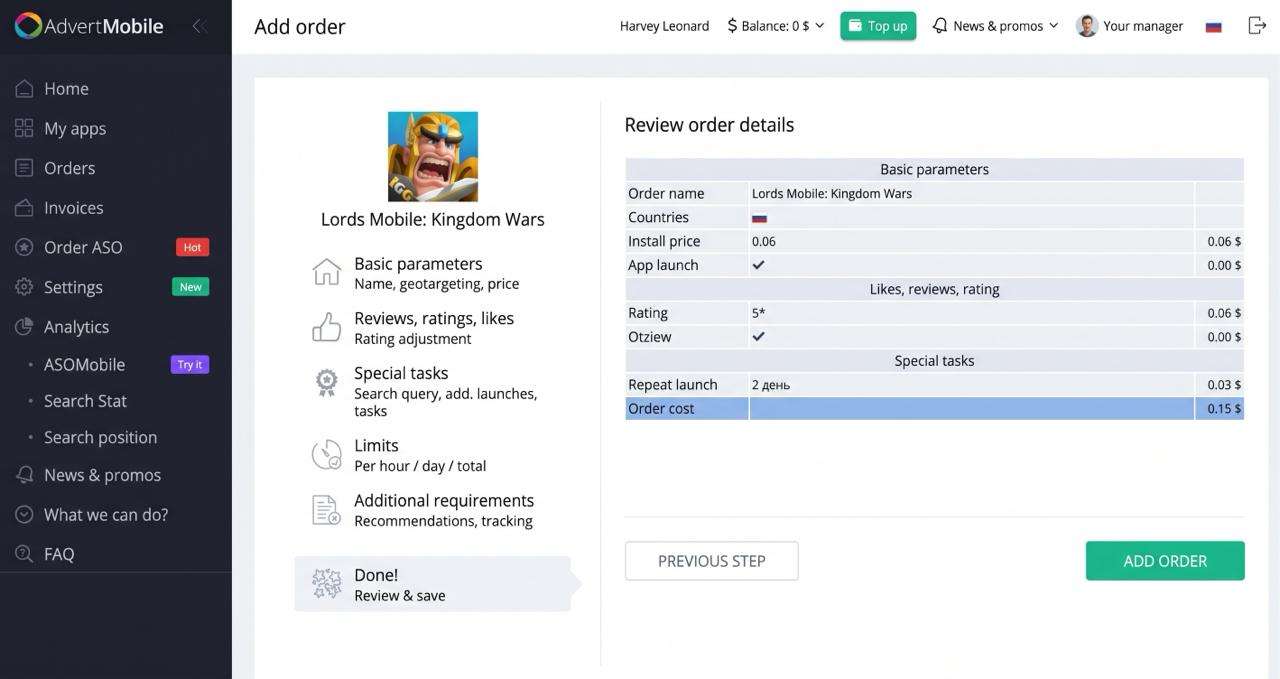
Task: Click the Special tasks badge icon
Action: tap(327, 382)
